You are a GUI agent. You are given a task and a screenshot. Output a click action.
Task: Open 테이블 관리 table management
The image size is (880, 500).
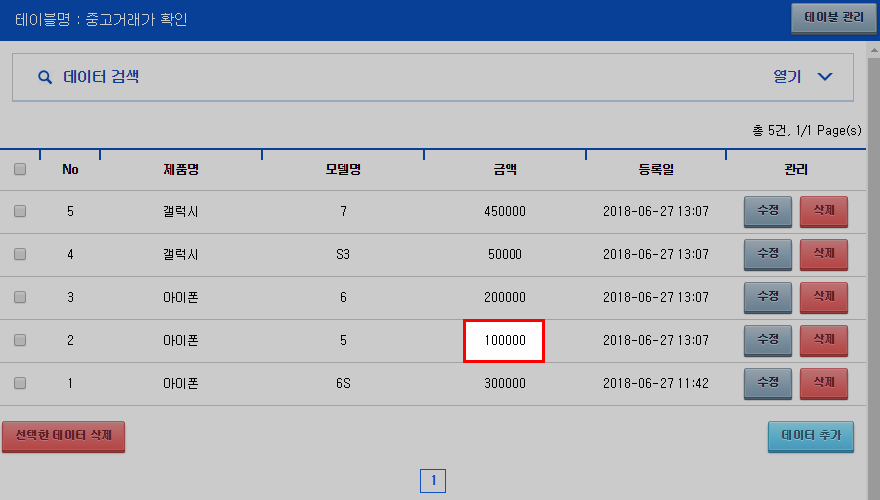pyautogui.click(x=833, y=18)
